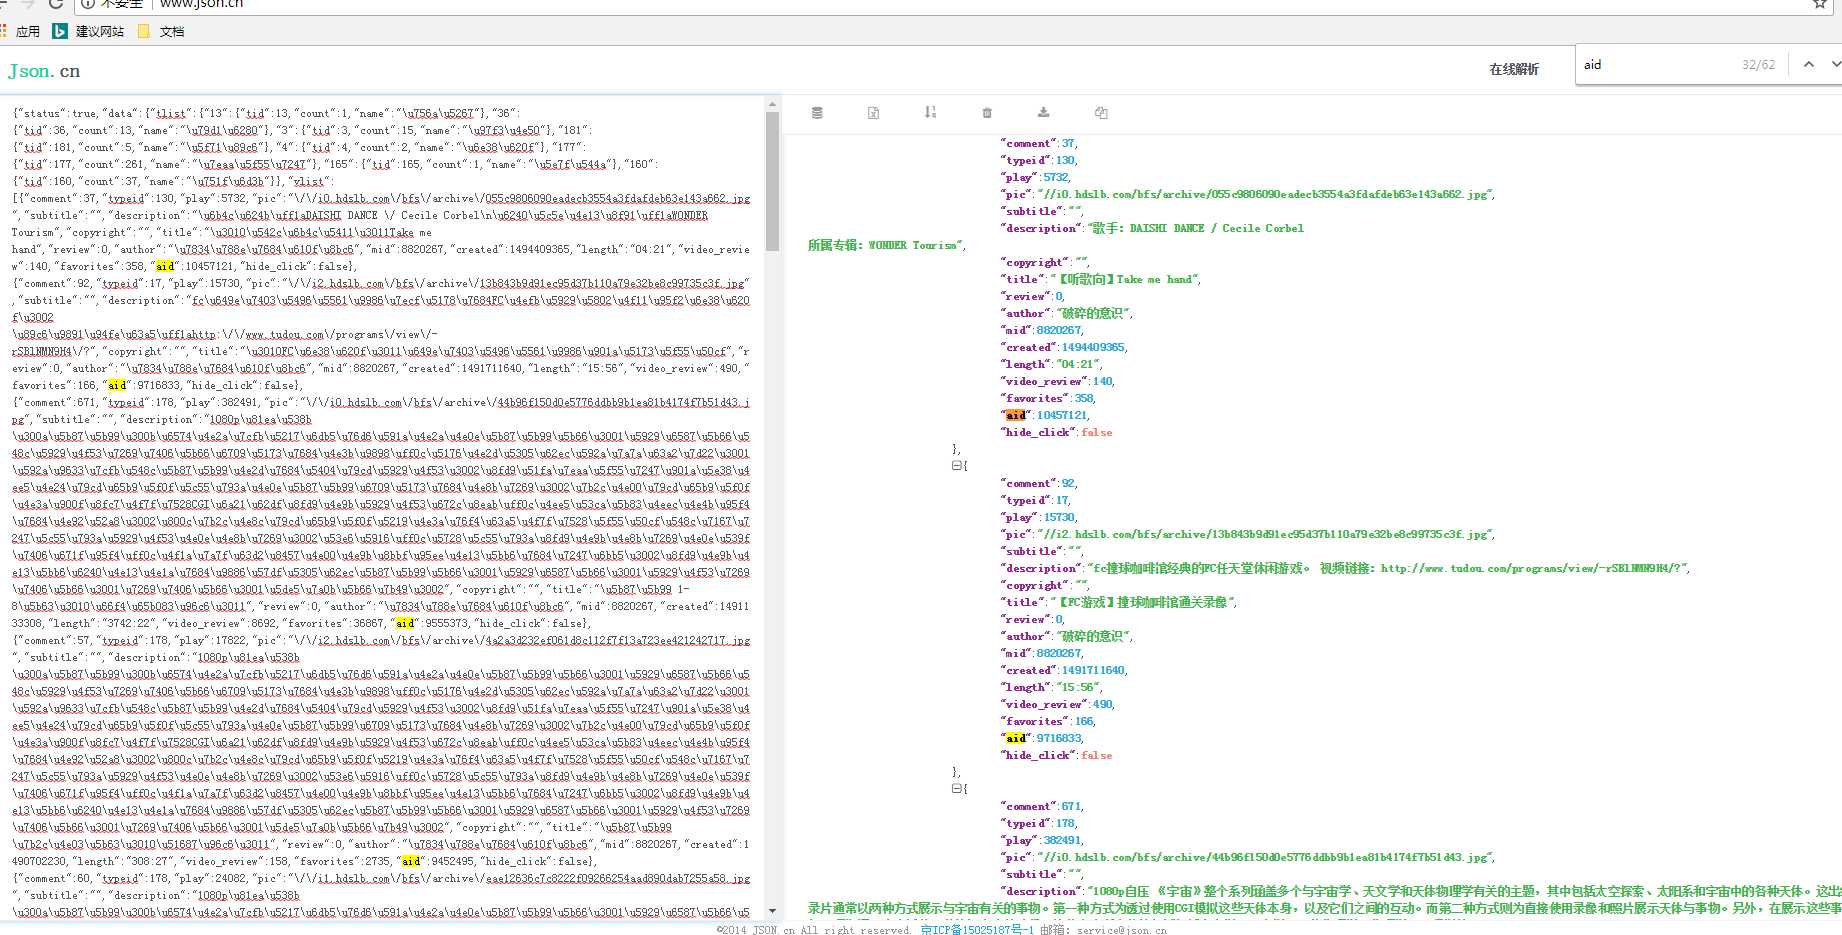Click the favorites value 358
Image resolution: width=1842 pixels, height=935 pixels.
(1084, 398)
